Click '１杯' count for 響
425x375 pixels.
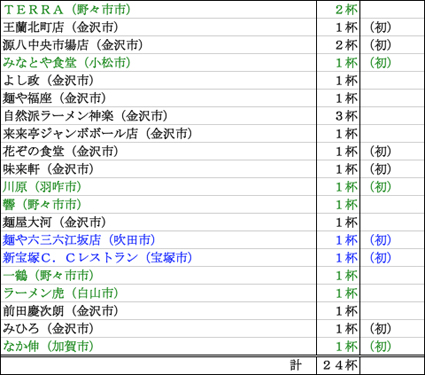346,205
